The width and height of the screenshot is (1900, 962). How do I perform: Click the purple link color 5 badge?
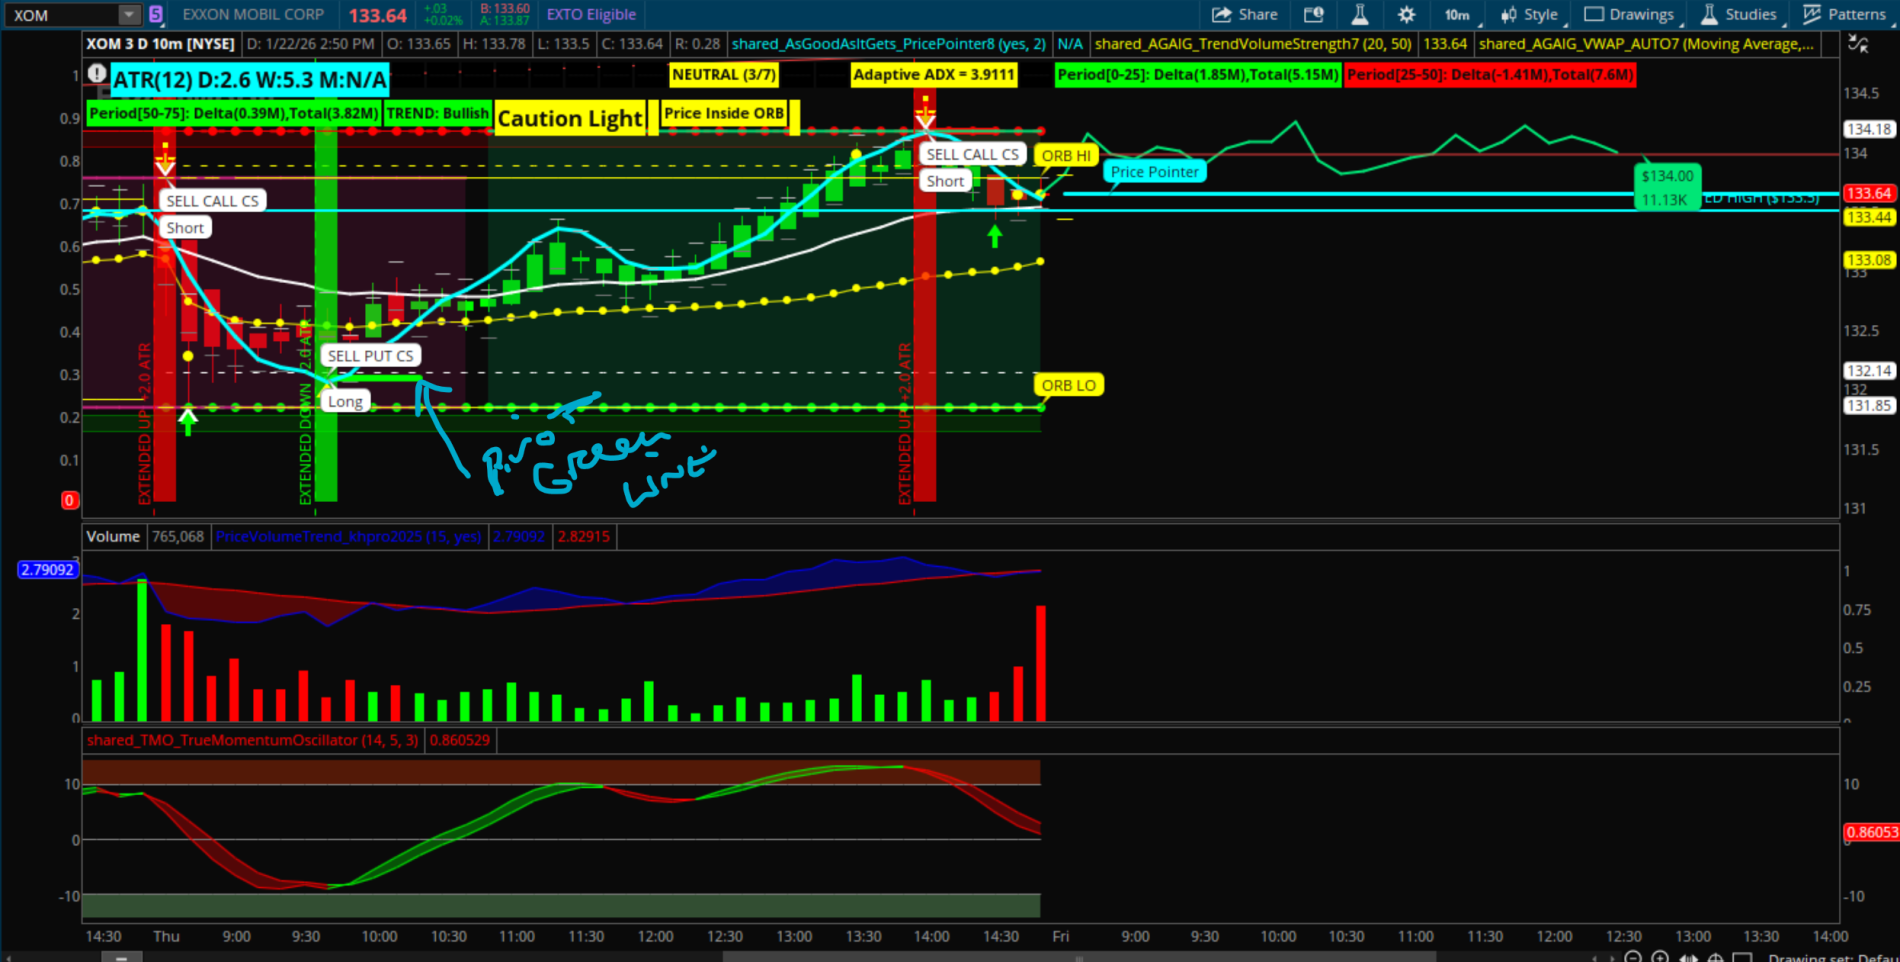pyautogui.click(x=156, y=14)
